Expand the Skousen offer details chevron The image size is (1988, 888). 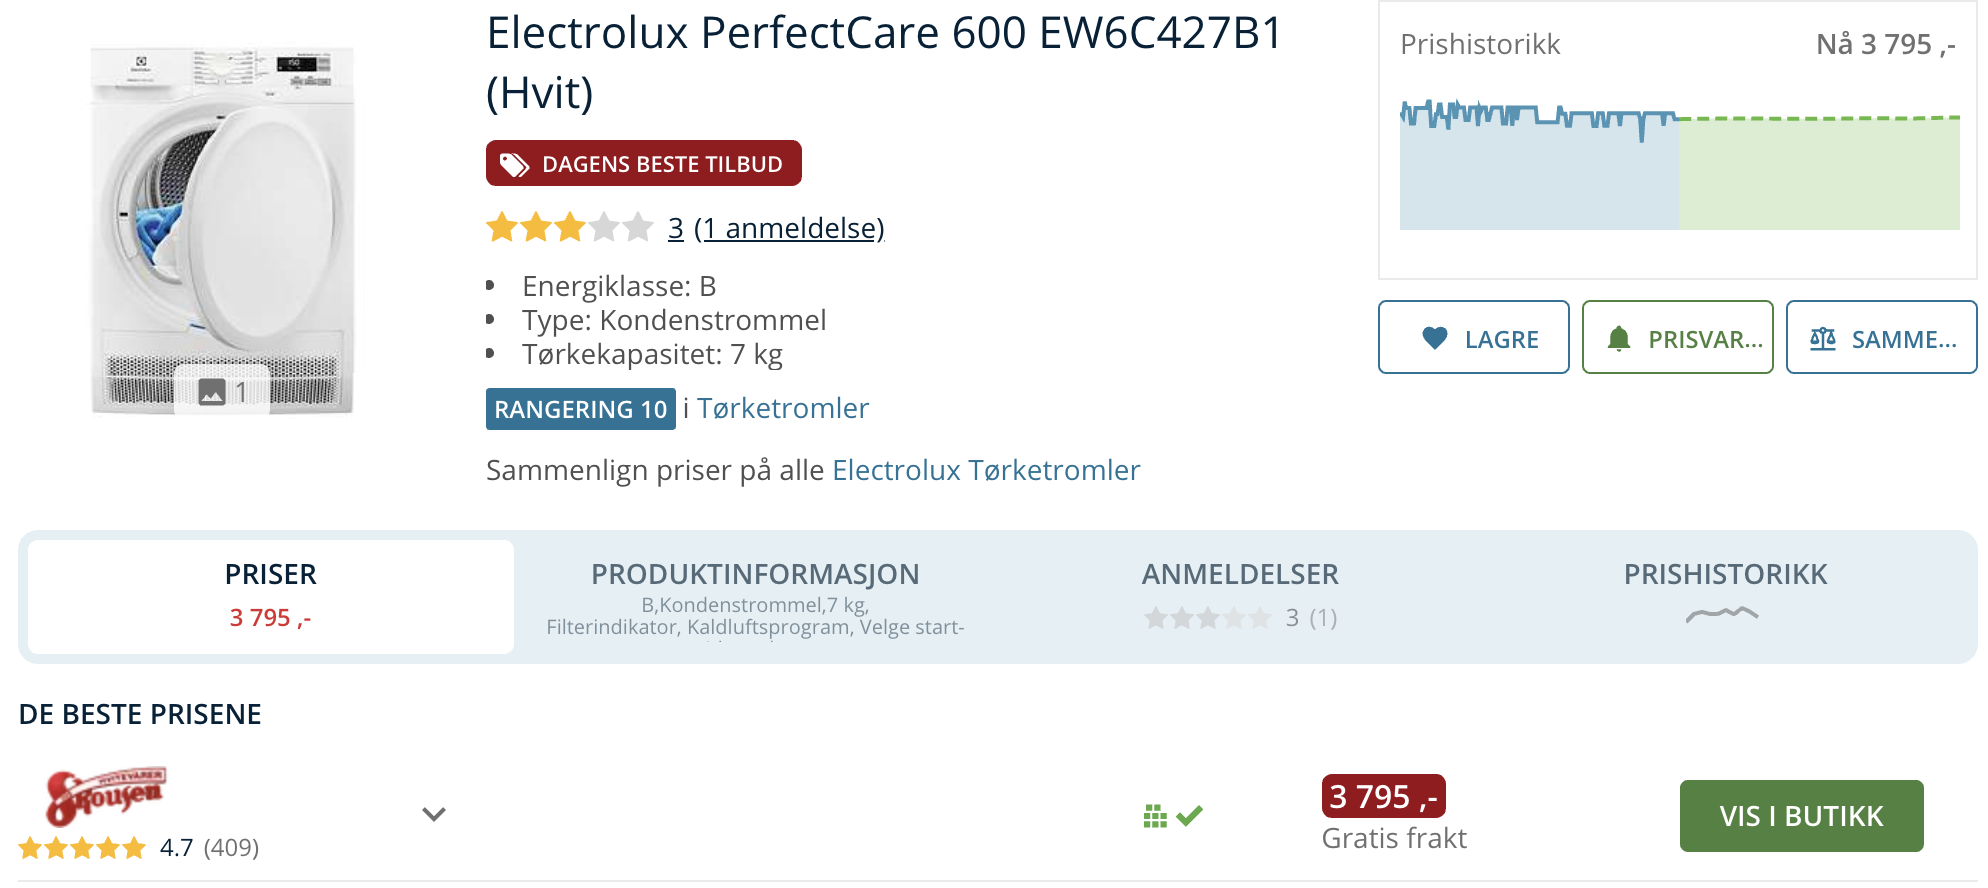[433, 814]
